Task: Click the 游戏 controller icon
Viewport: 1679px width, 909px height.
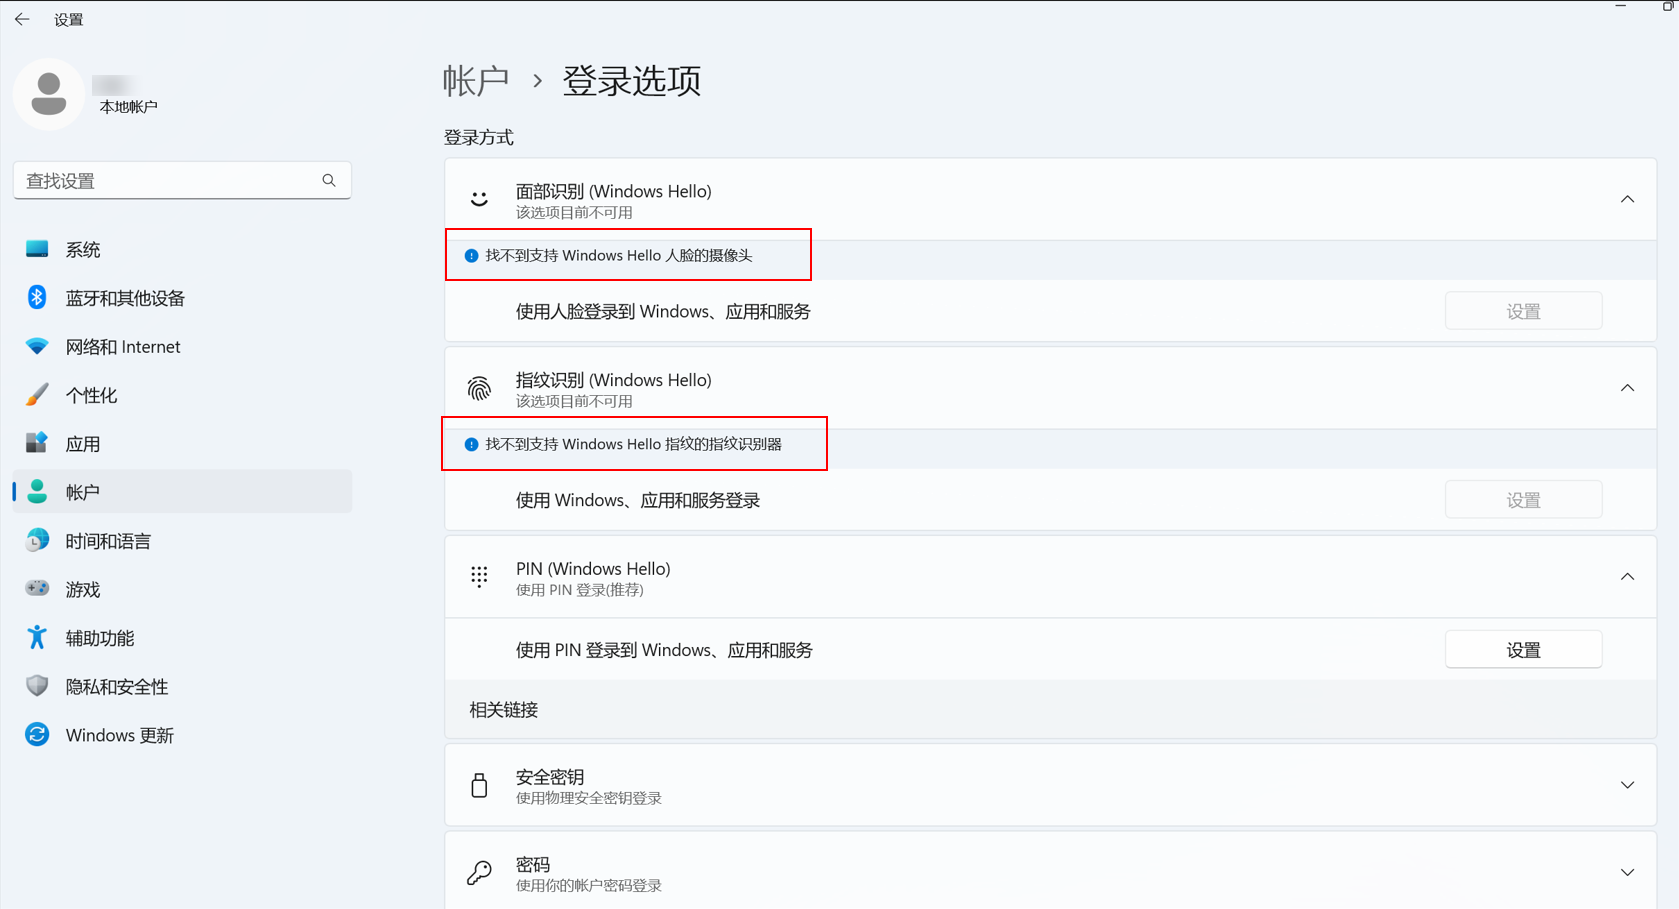Action: click(x=37, y=589)
